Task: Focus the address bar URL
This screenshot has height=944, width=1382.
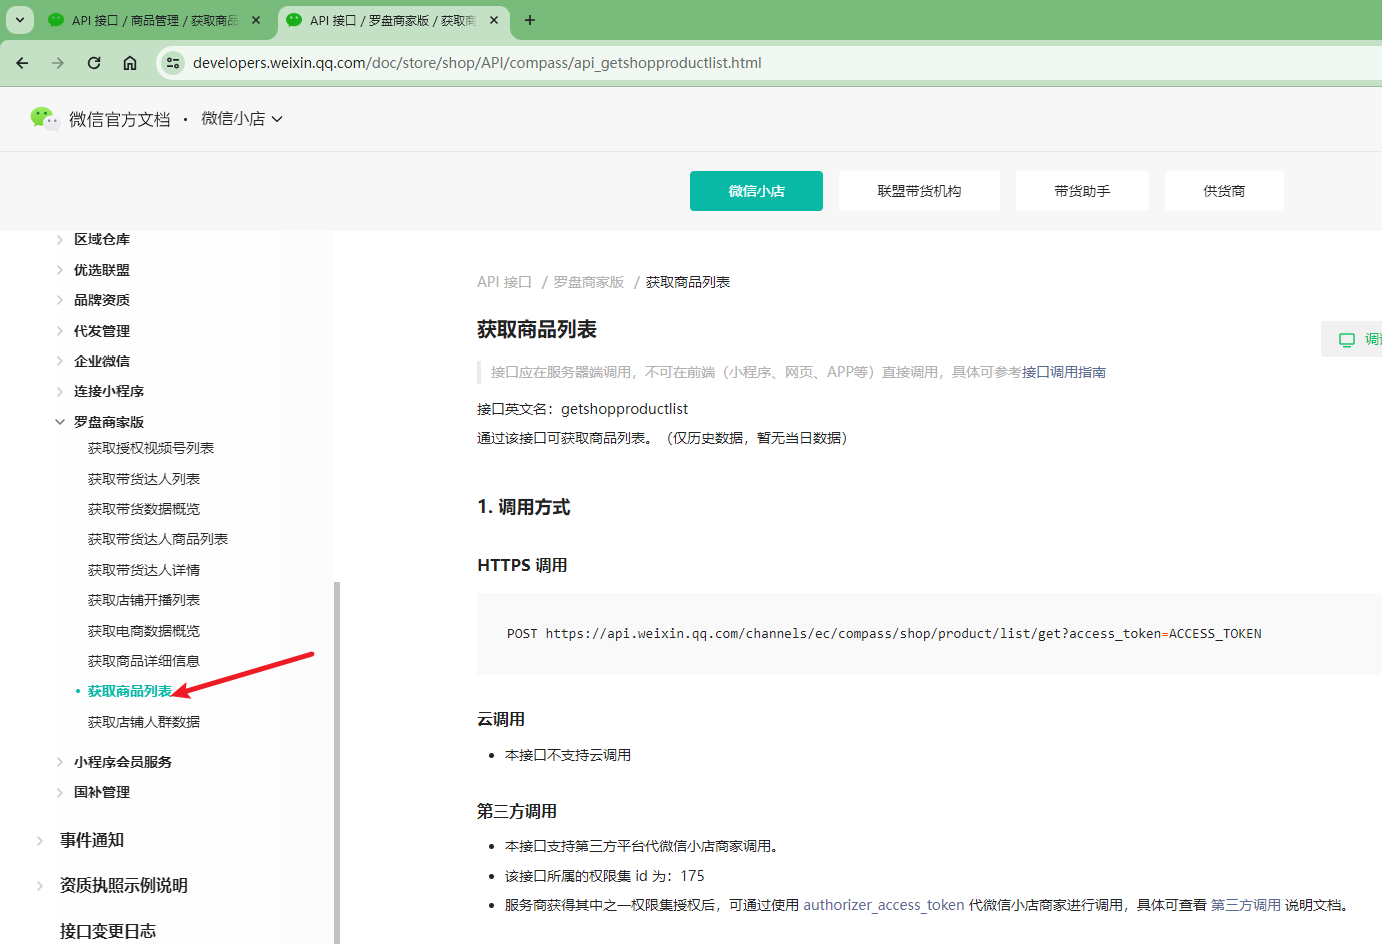Action: (x=477, y=63)
